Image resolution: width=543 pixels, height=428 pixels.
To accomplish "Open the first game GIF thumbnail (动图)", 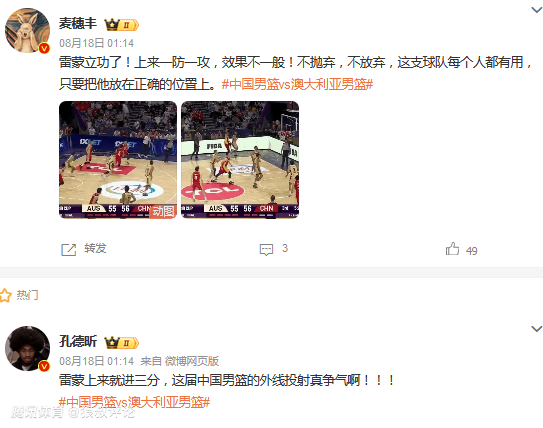I will pyautogui.click(x=118, y=160).
